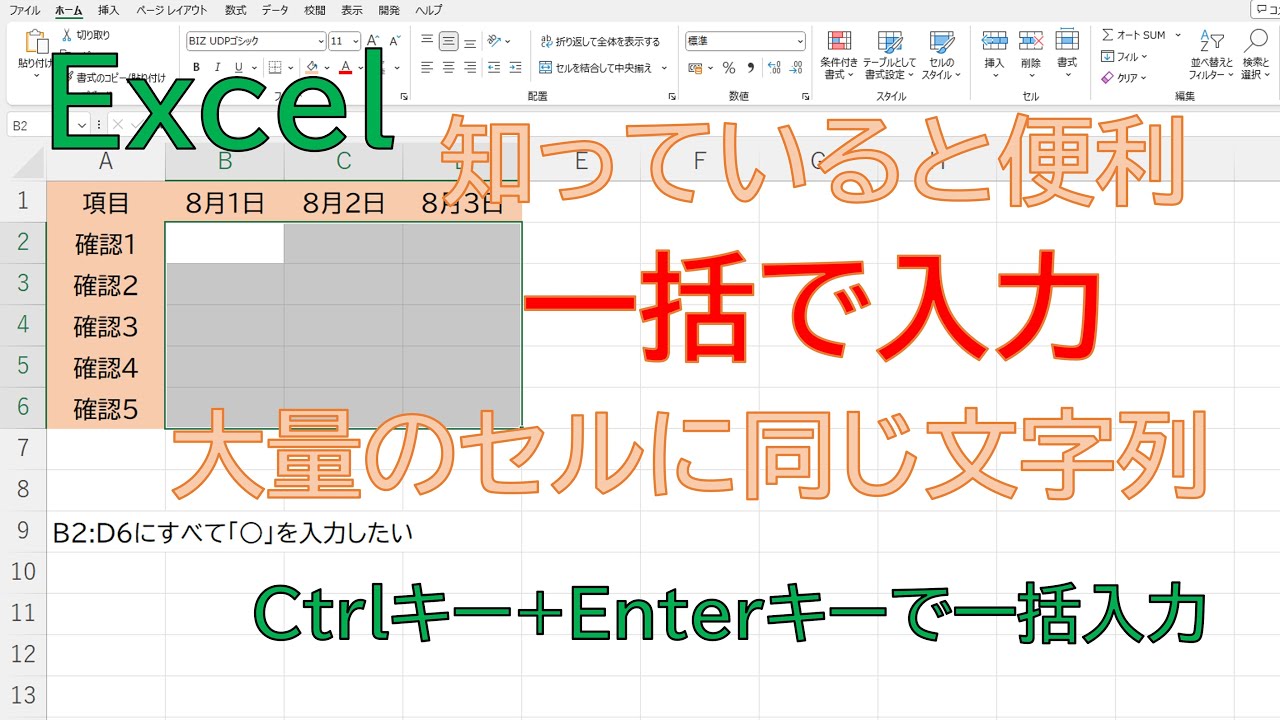Click the red Font Color A icon
This screenshot has height=720, width=1280.
pos(345,67)
